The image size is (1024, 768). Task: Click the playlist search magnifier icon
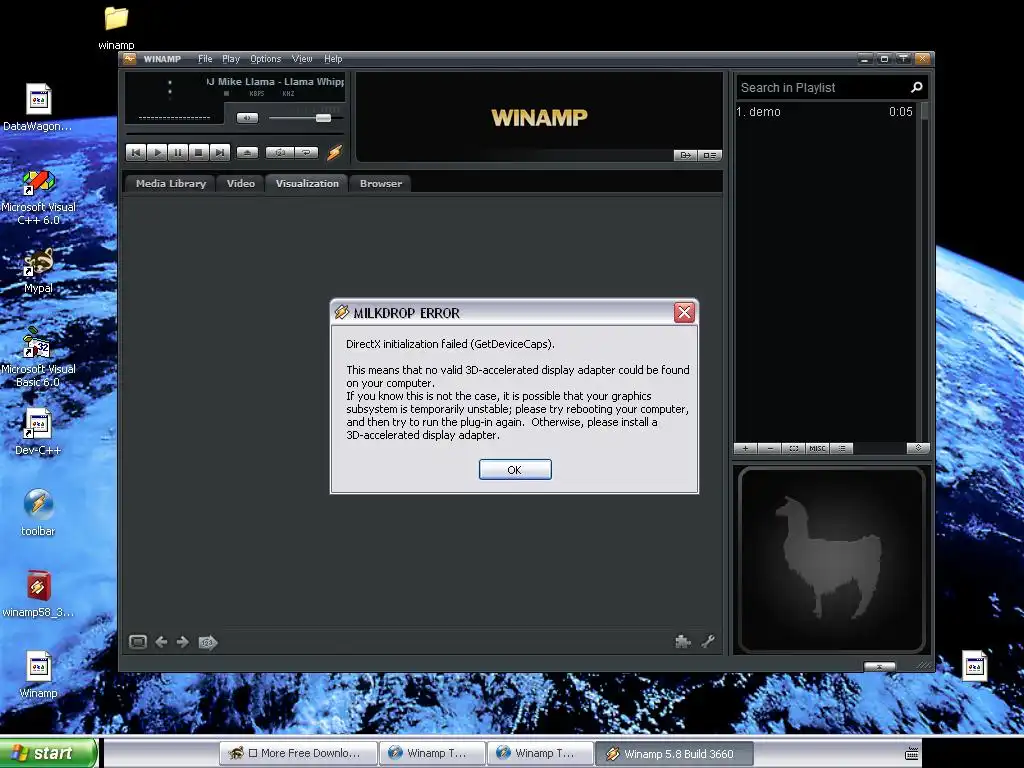click(916, 87)
